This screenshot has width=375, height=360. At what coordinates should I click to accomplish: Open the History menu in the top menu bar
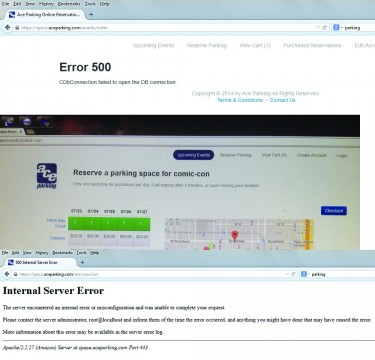tap(46, 4)
